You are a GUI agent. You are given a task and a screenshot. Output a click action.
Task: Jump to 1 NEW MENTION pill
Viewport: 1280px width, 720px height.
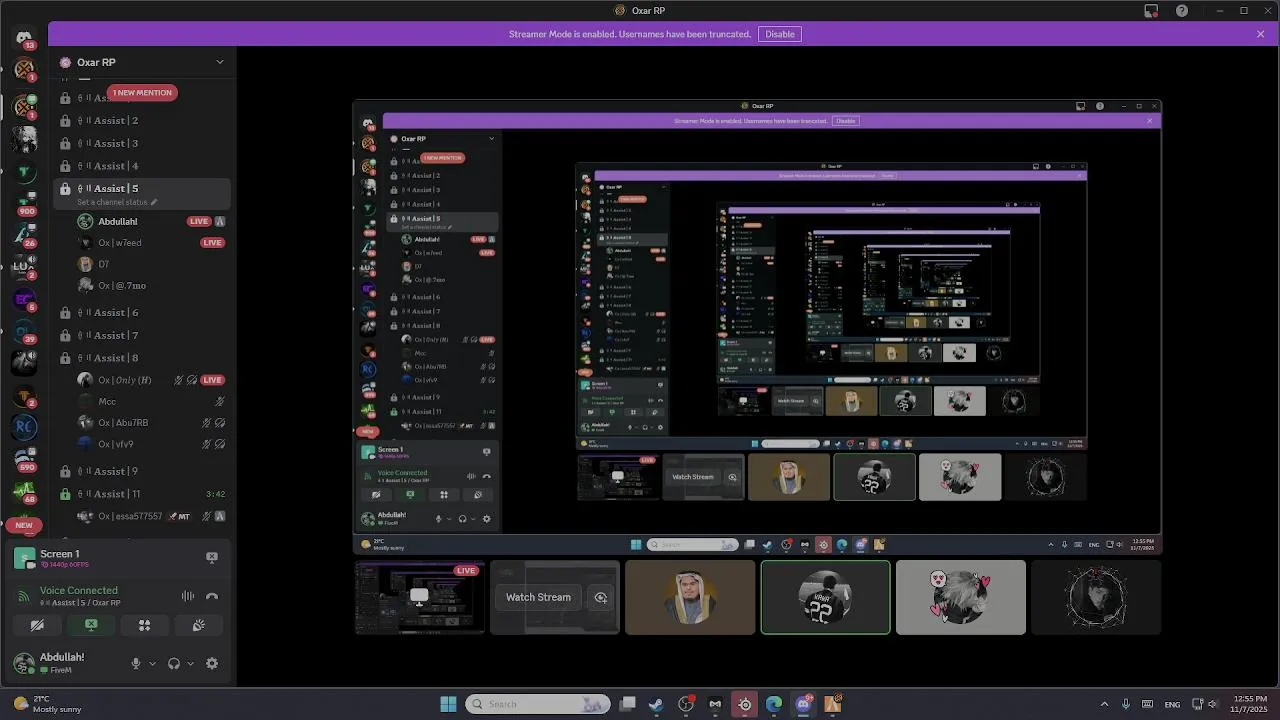[x=142, y=93]
